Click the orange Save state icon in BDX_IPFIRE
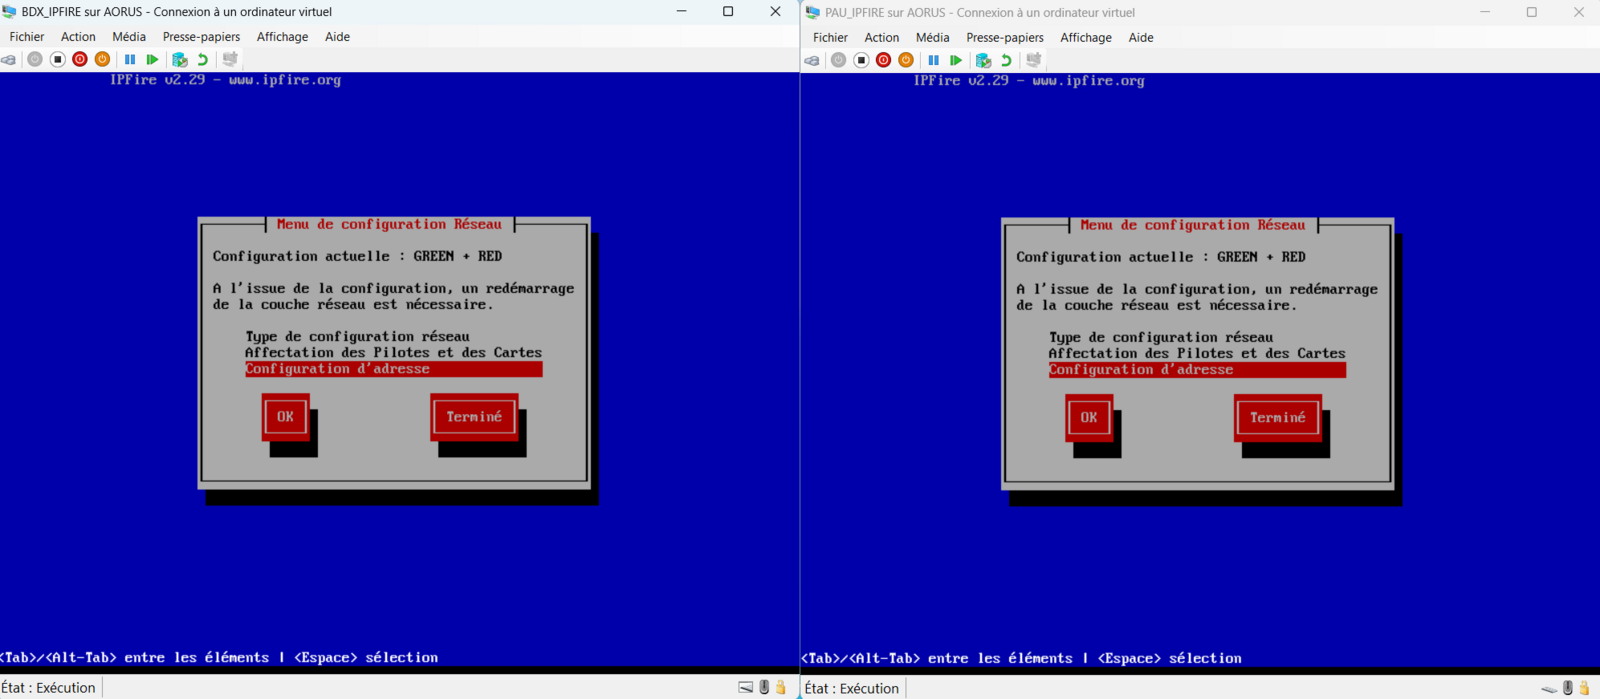 [102, 60]
